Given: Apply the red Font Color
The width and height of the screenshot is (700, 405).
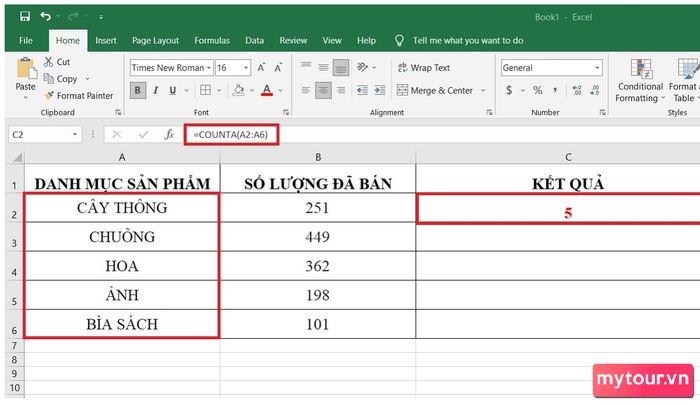Looking at the screenshot, I should 267,90.
